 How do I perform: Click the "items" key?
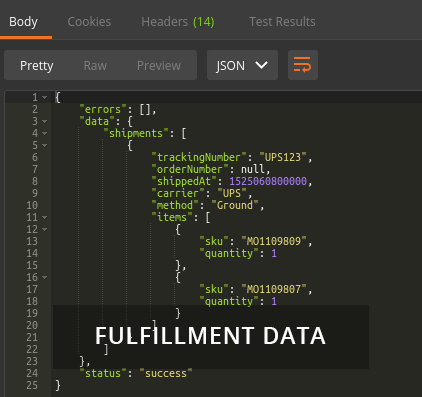172,217
